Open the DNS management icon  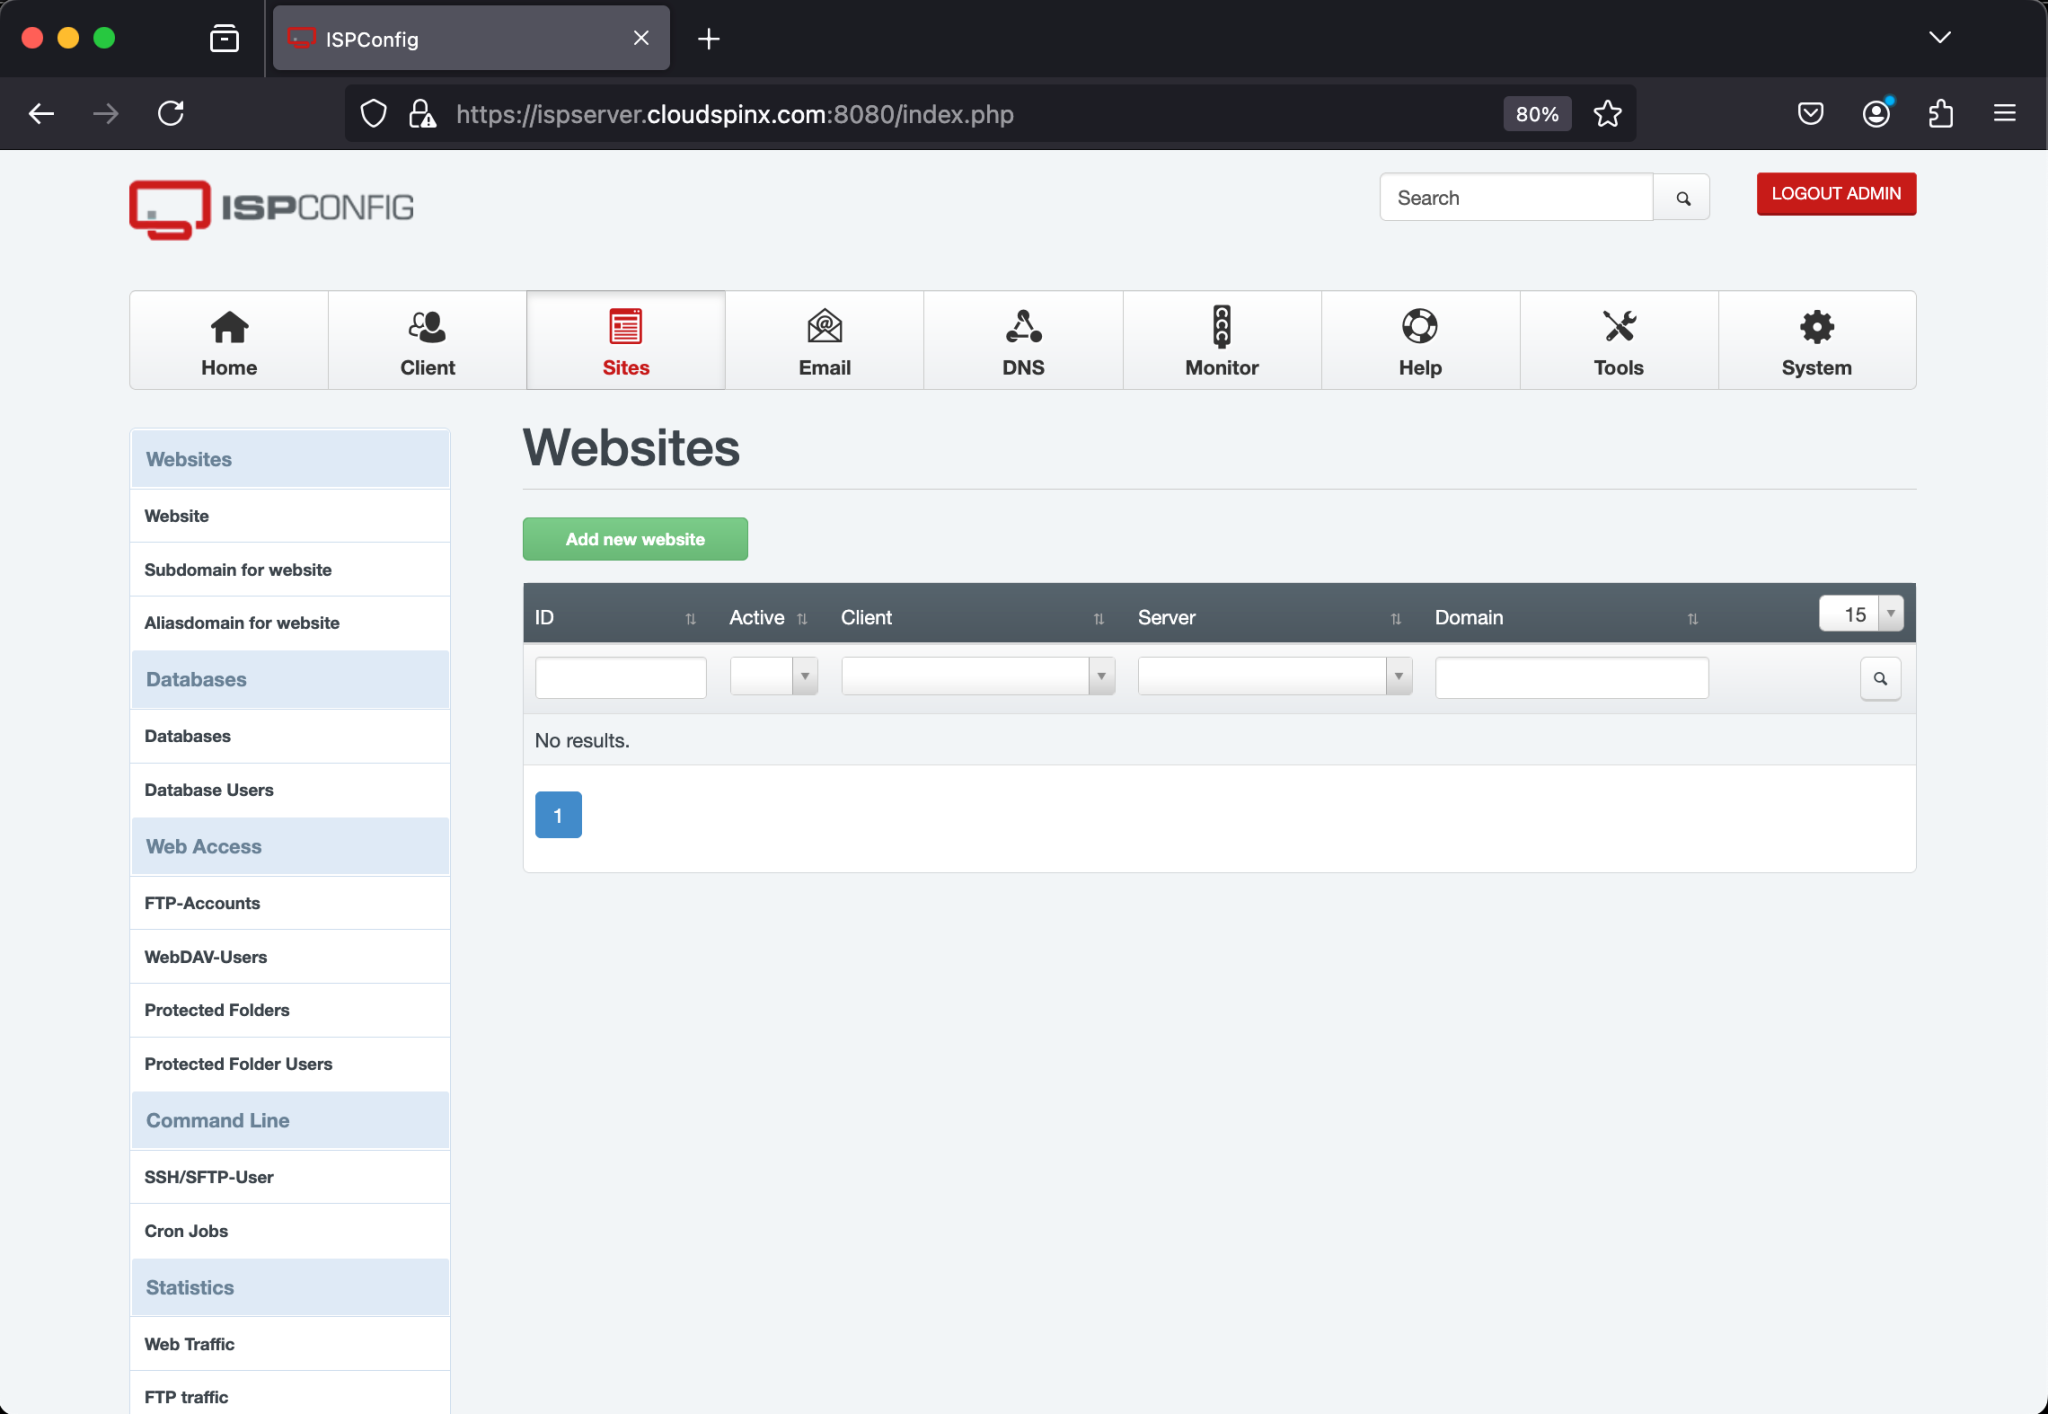[1022, 327]
